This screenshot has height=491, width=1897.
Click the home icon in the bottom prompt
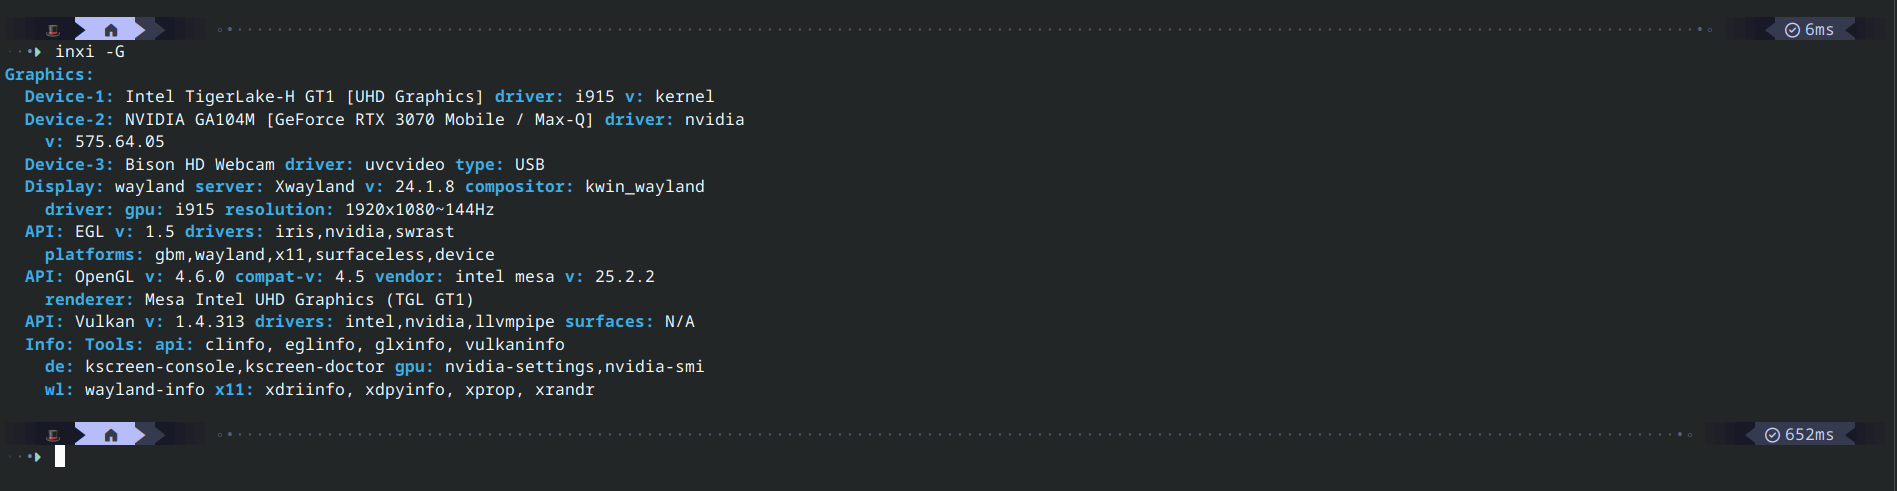[111, 435]
